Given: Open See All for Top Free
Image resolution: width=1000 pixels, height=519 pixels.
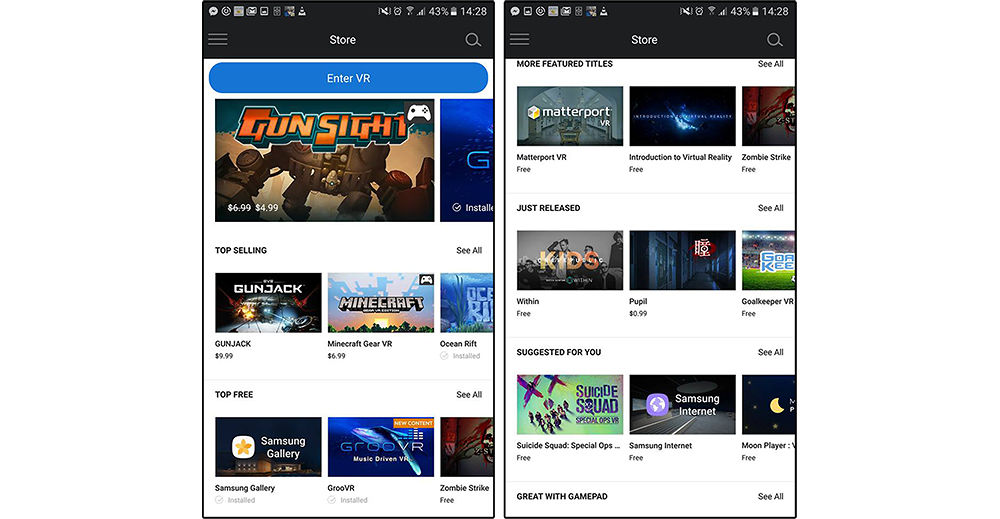Looking at the screenshot, I should [469, 395].
